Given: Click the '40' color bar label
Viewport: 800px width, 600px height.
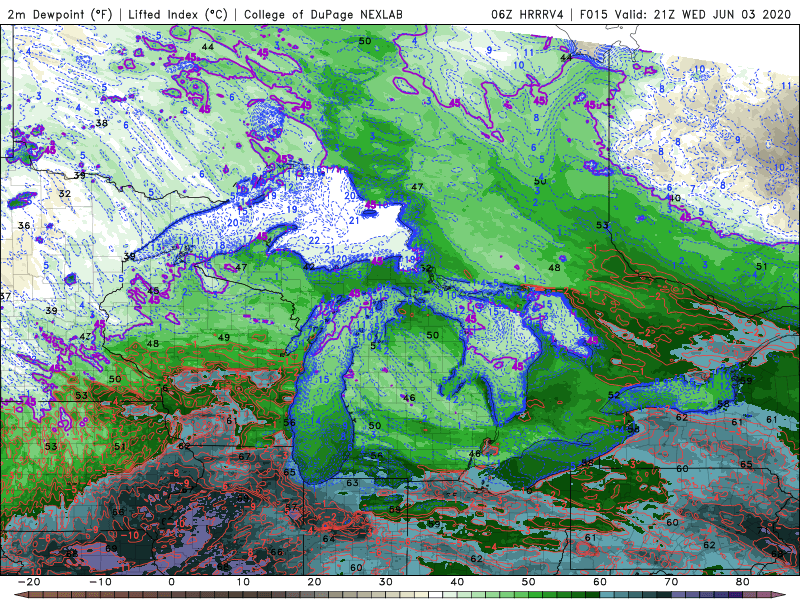Looking at the screenshot, I should point(457,582).
